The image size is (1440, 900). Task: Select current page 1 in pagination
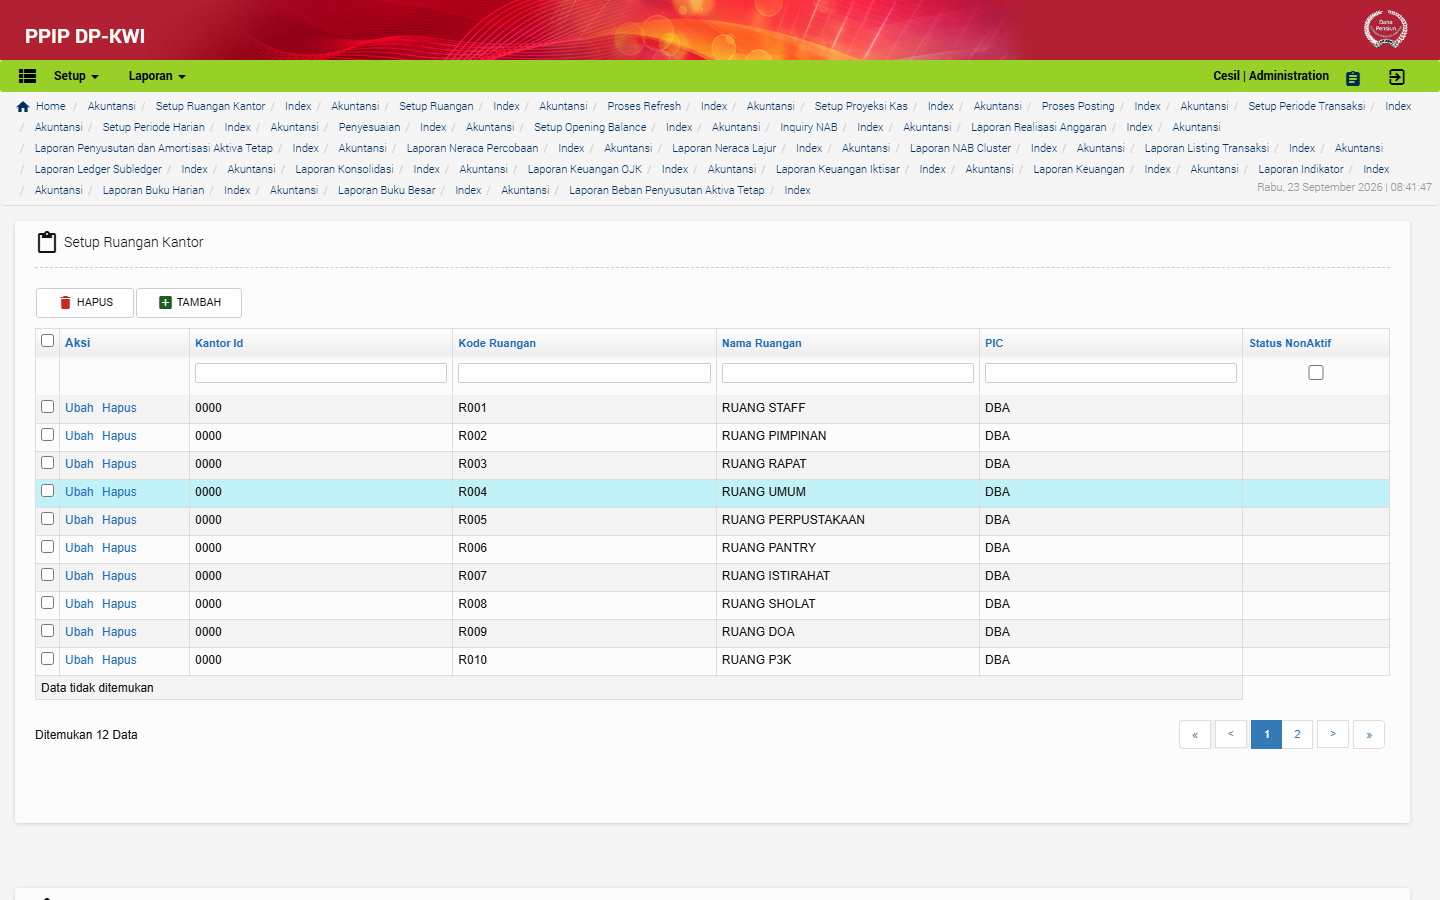(x=1267, y=735)
